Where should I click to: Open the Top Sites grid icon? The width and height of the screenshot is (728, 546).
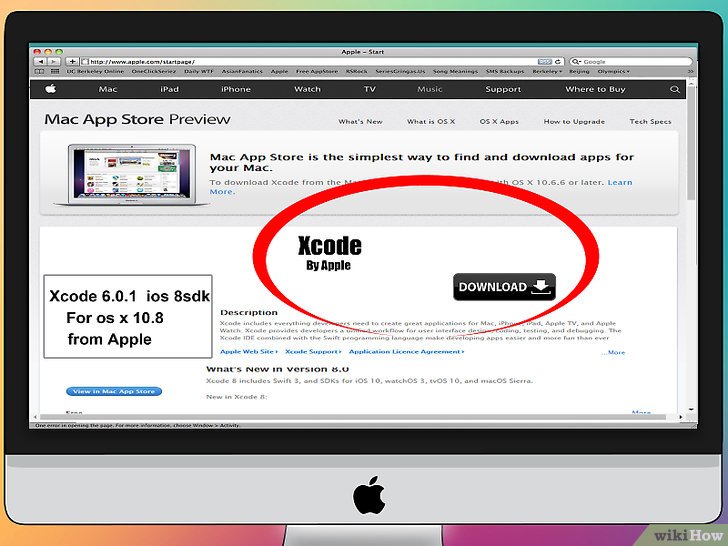point(55,72)
